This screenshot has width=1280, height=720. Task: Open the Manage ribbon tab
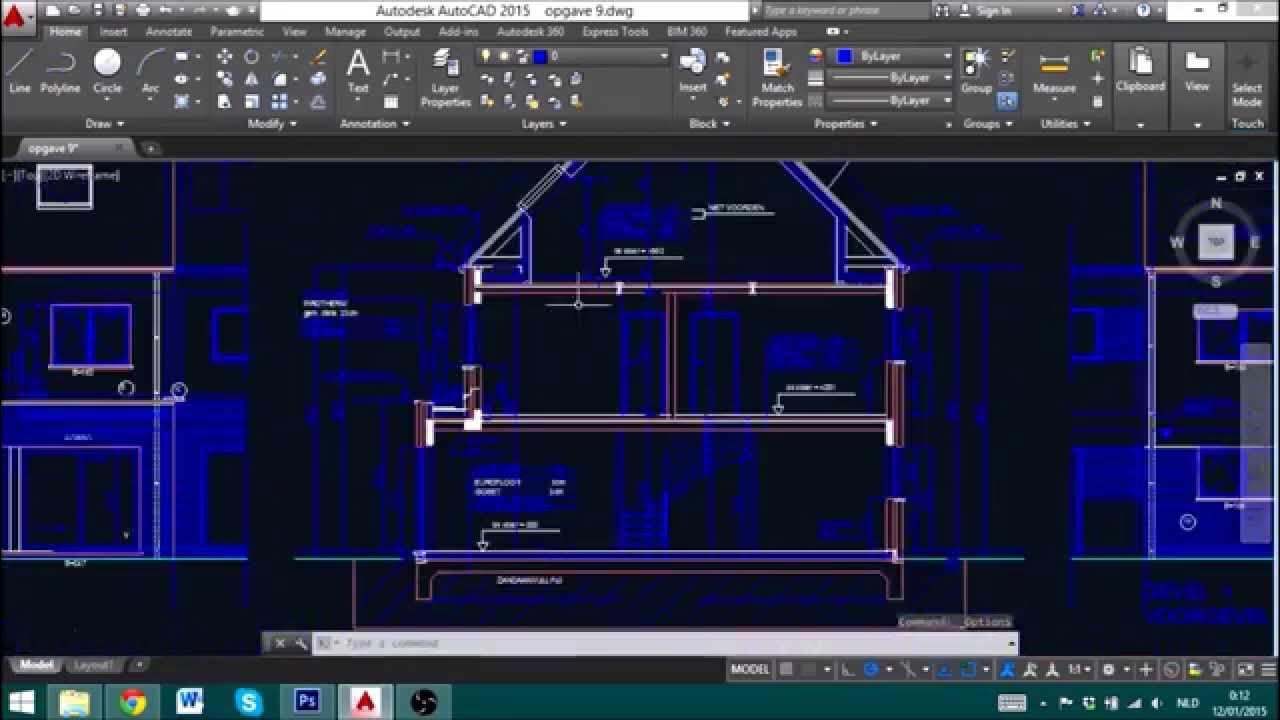[x=345, y=32]
